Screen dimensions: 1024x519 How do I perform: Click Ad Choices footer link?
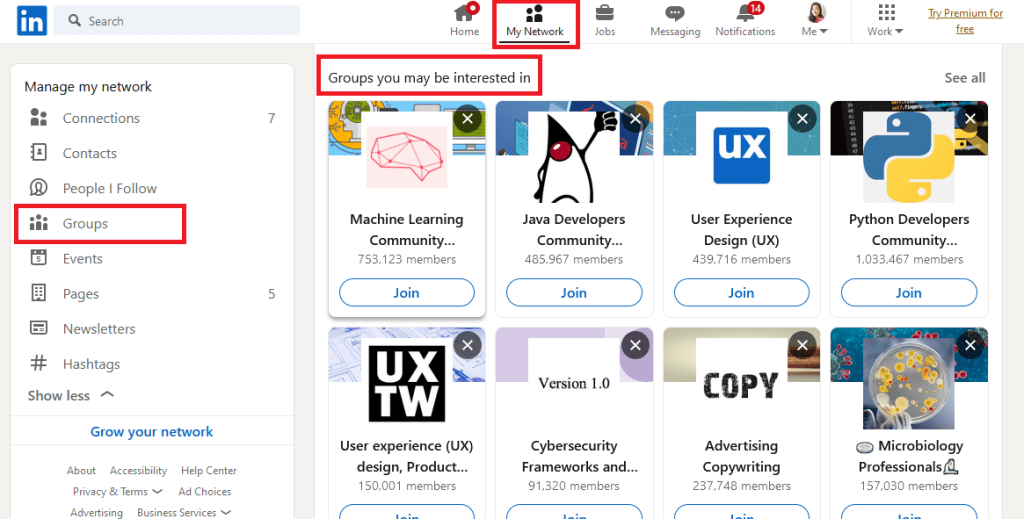(204, 491)
